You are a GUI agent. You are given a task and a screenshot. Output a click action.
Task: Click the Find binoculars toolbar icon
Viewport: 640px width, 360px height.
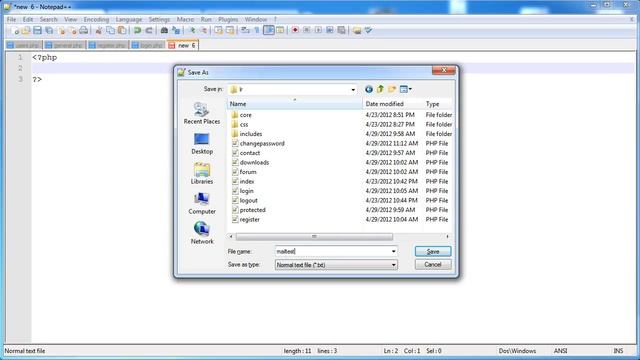(164, 31)
